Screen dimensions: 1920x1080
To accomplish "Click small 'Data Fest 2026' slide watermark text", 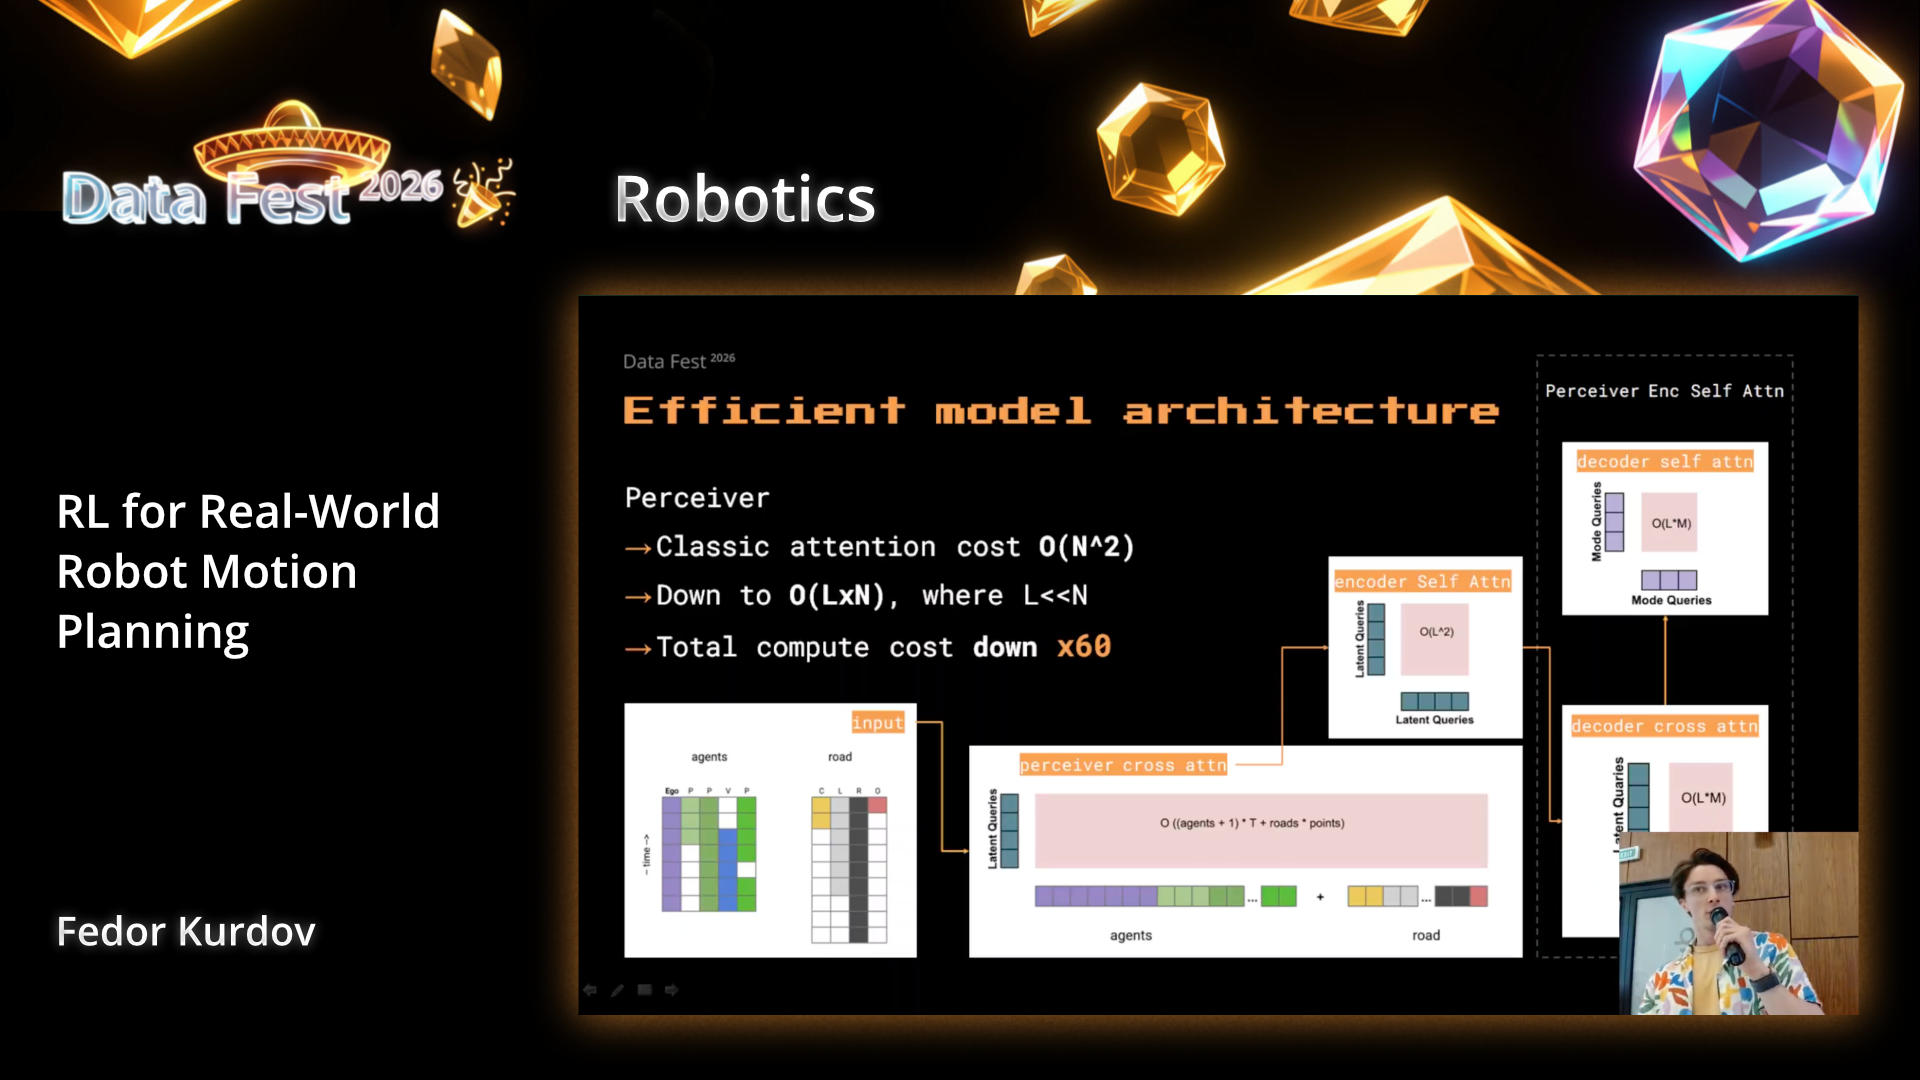I will [x=679, y=361].
